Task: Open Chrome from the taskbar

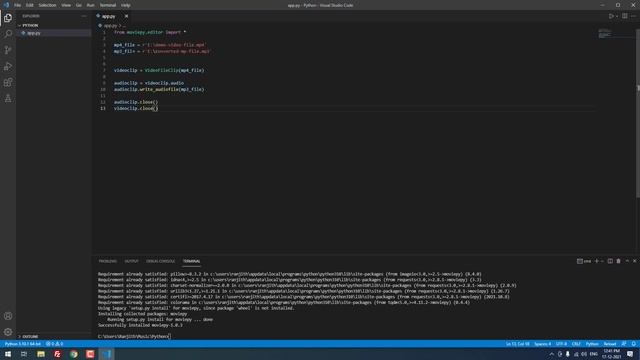Action: coord(73,354)
